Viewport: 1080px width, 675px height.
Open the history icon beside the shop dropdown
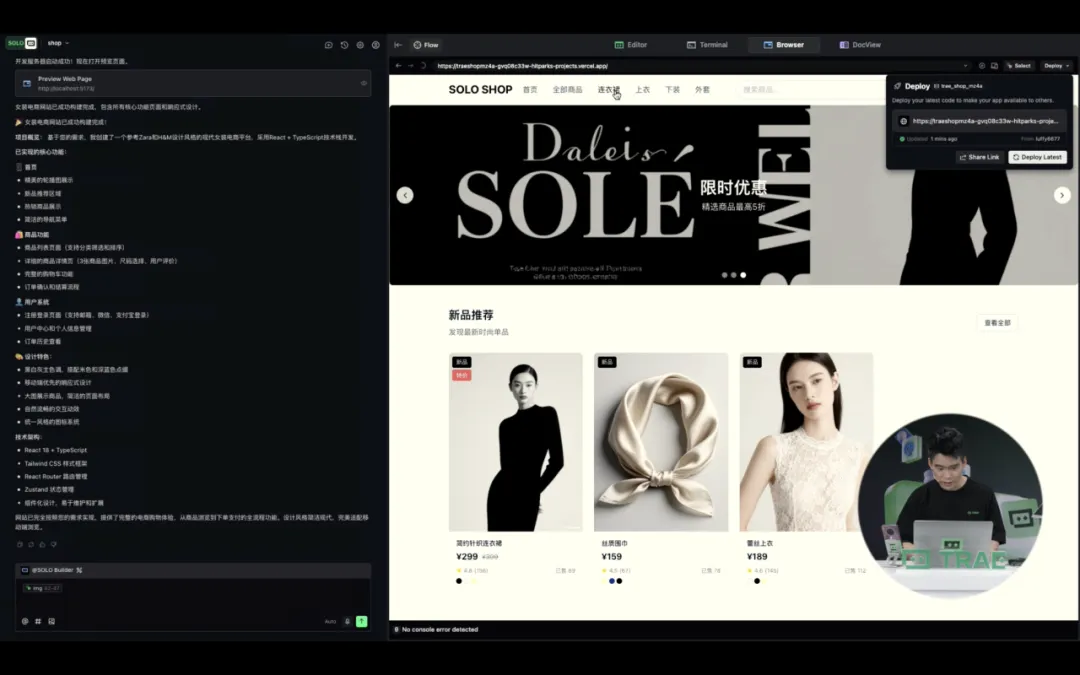click(x=344, y=45)
